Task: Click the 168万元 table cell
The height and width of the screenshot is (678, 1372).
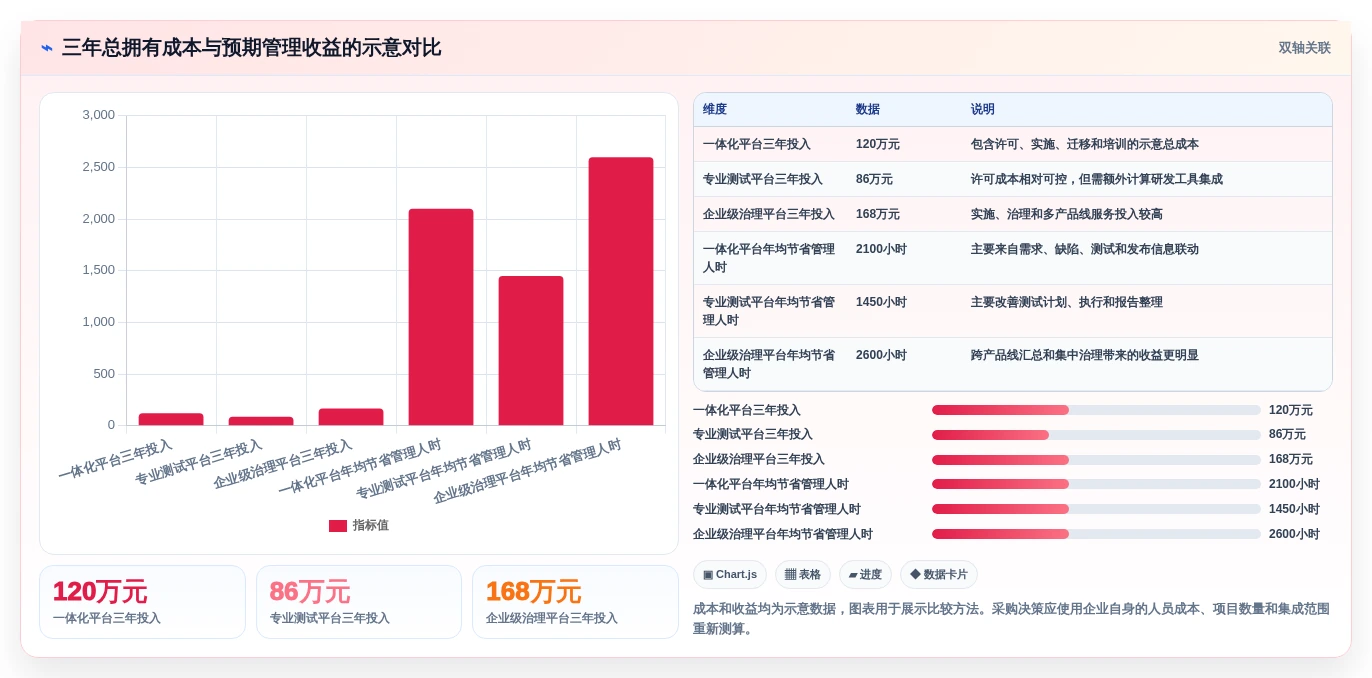Action: click(878, 214)
